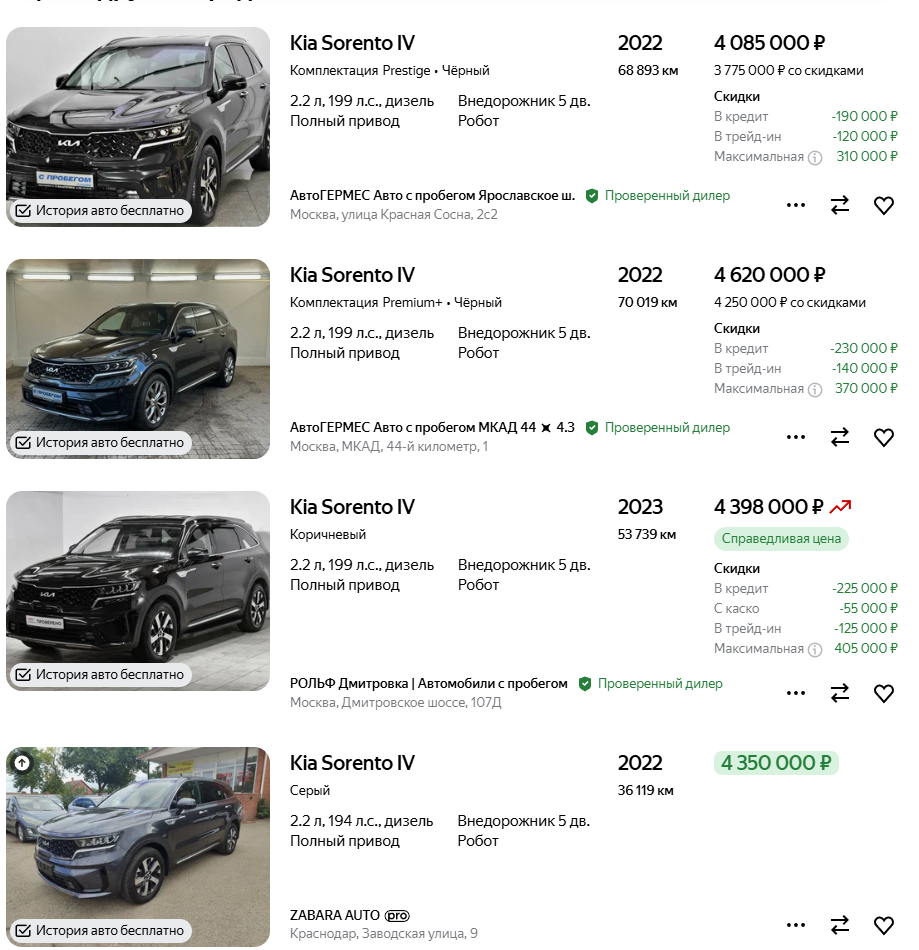The image size is (919, 950).
Task: Compare the Prestige Sorento listing
Action: 840,206
